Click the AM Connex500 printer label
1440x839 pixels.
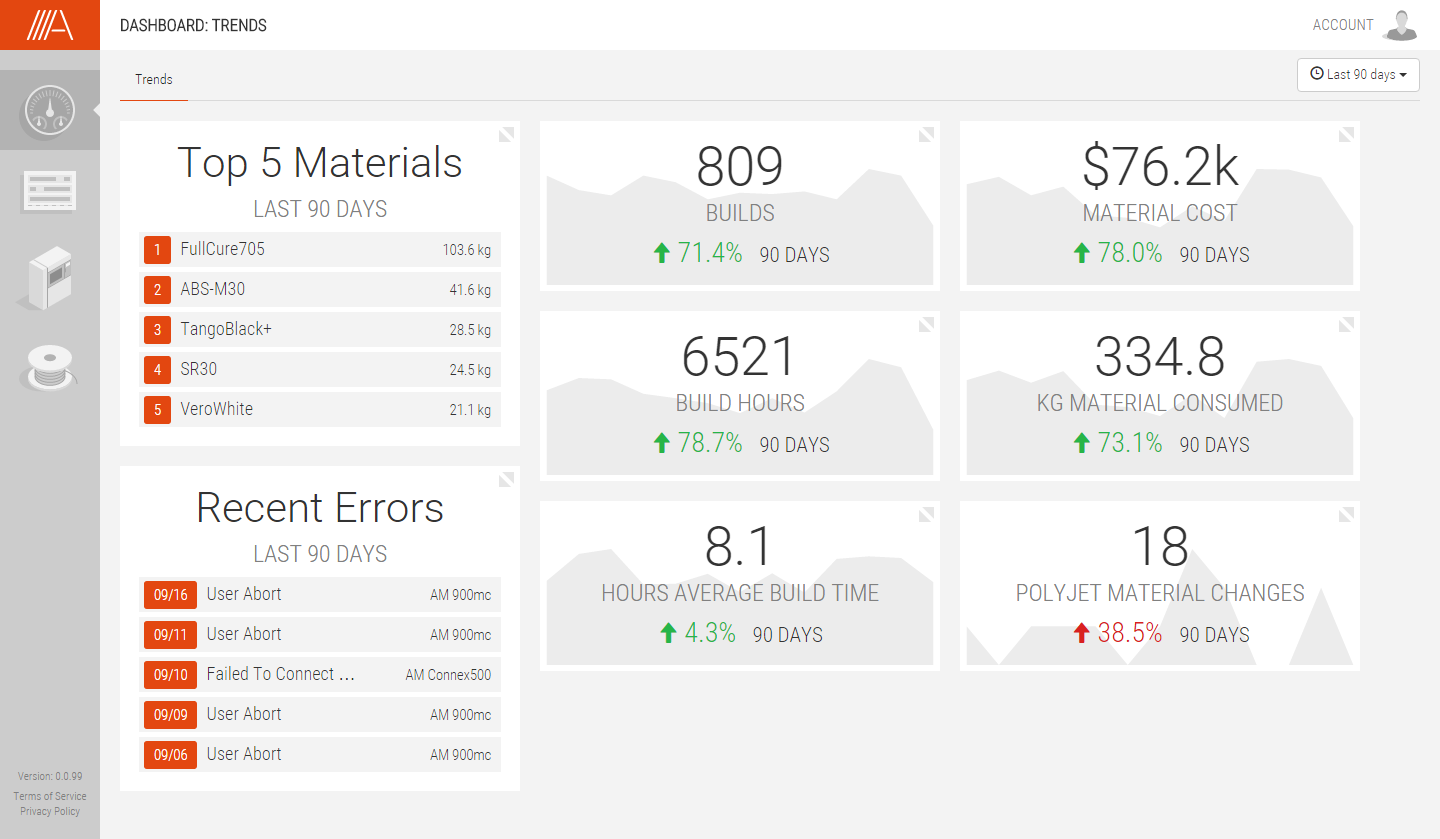click(x=448, y=675)
